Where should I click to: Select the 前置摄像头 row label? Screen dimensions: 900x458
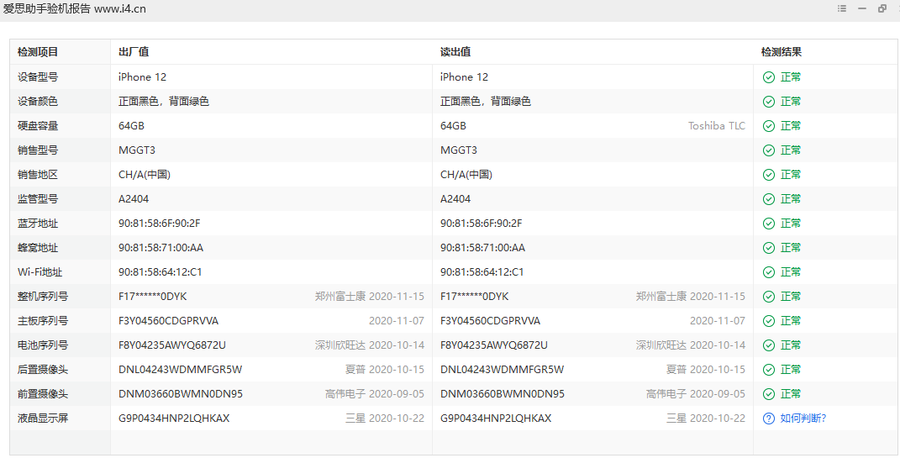tap(42, 394)
